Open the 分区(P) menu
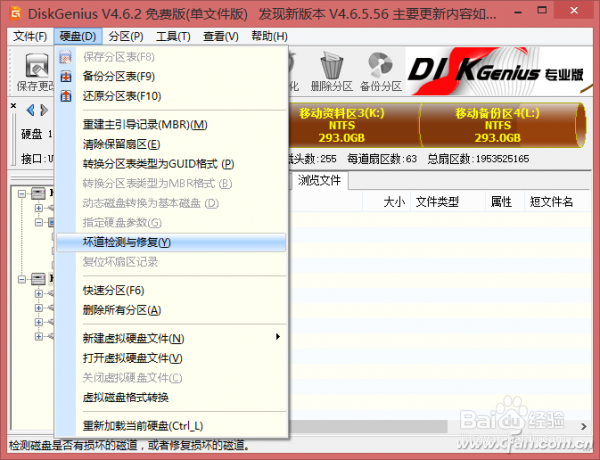This screenshot has width=600, height=460. [126, 36]
